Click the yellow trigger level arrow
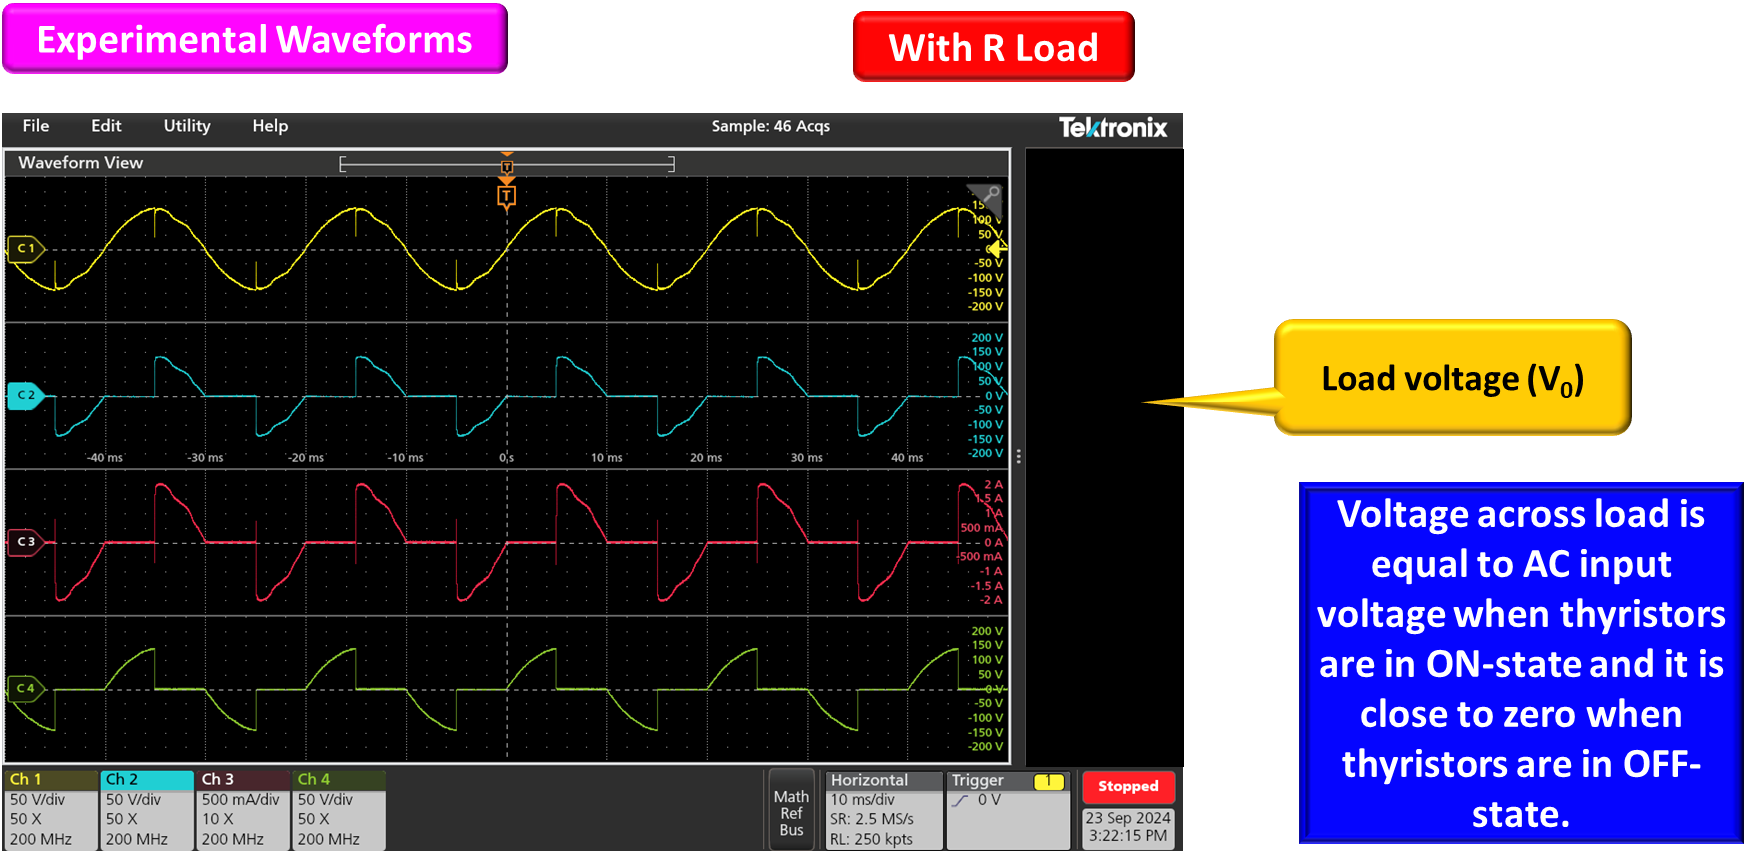This screenshot has width=1759, height=863. (997, 249)
